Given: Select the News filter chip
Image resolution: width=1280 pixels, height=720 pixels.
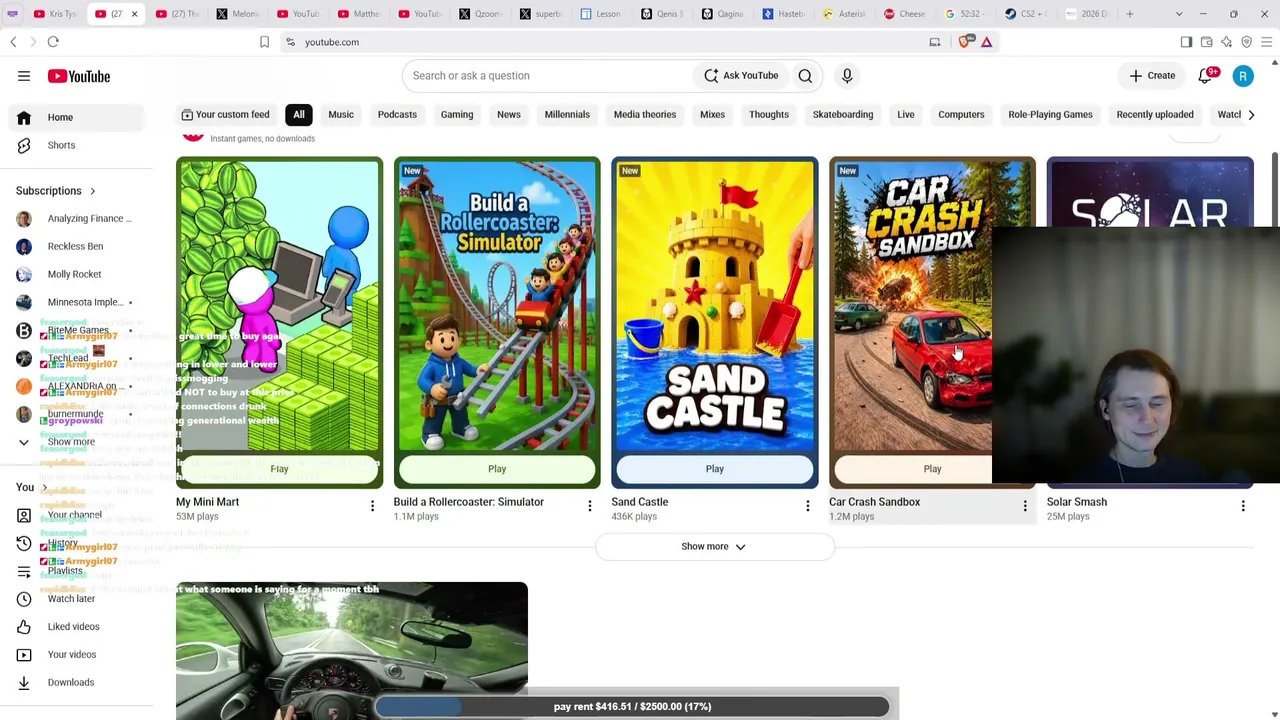Looking at the screenshot, I should coord(509,115).
